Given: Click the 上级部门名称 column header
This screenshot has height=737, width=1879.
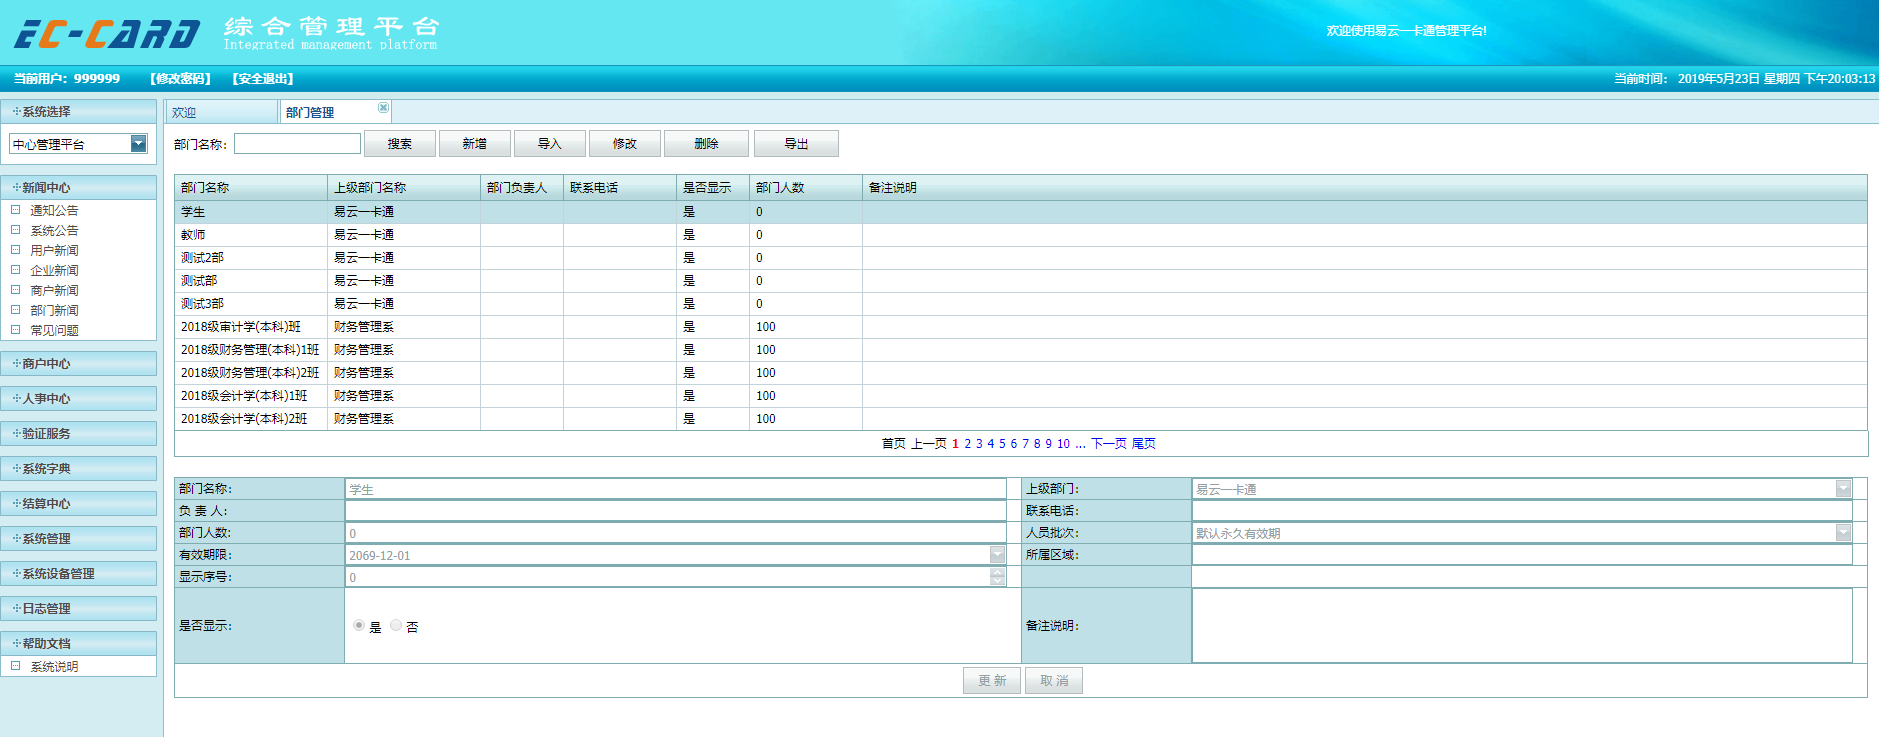Looking at the screenshot, I should tap(404, 188).
